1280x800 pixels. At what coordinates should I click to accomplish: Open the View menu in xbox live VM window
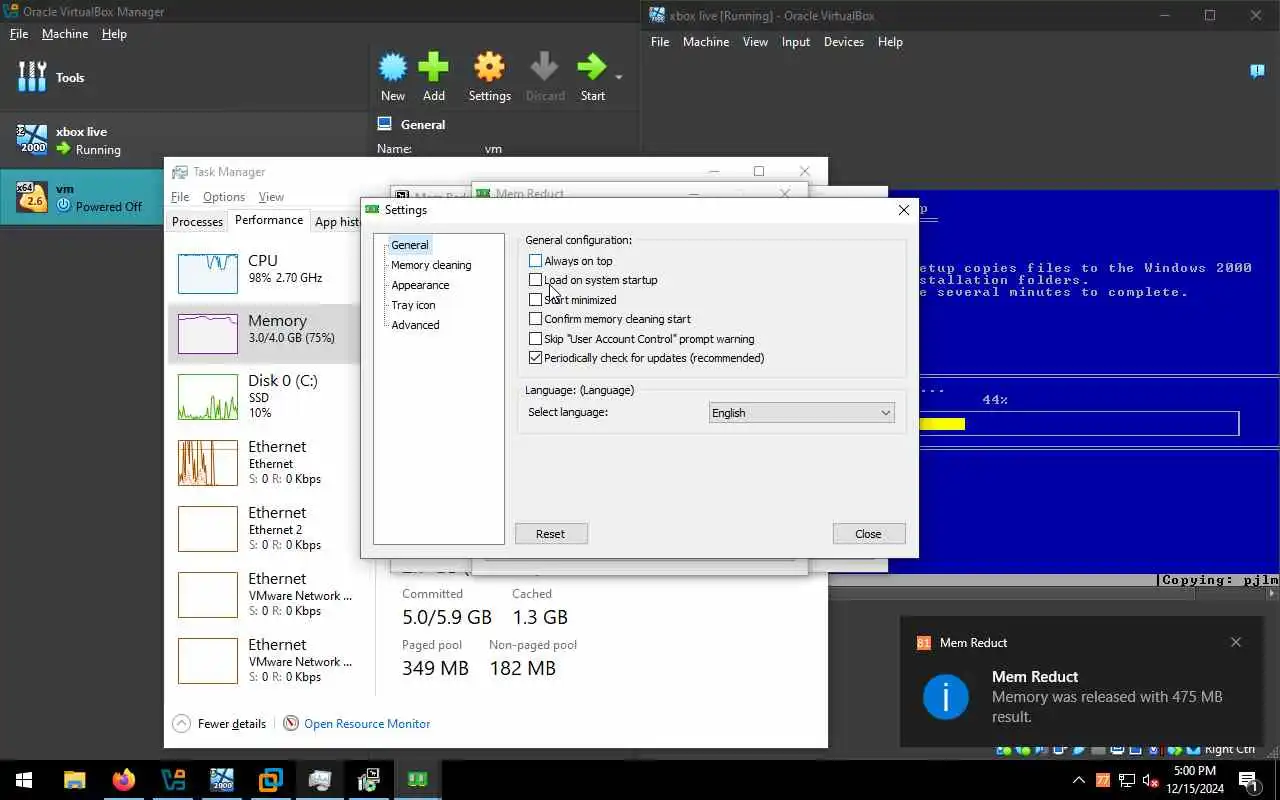click(755, 42)
